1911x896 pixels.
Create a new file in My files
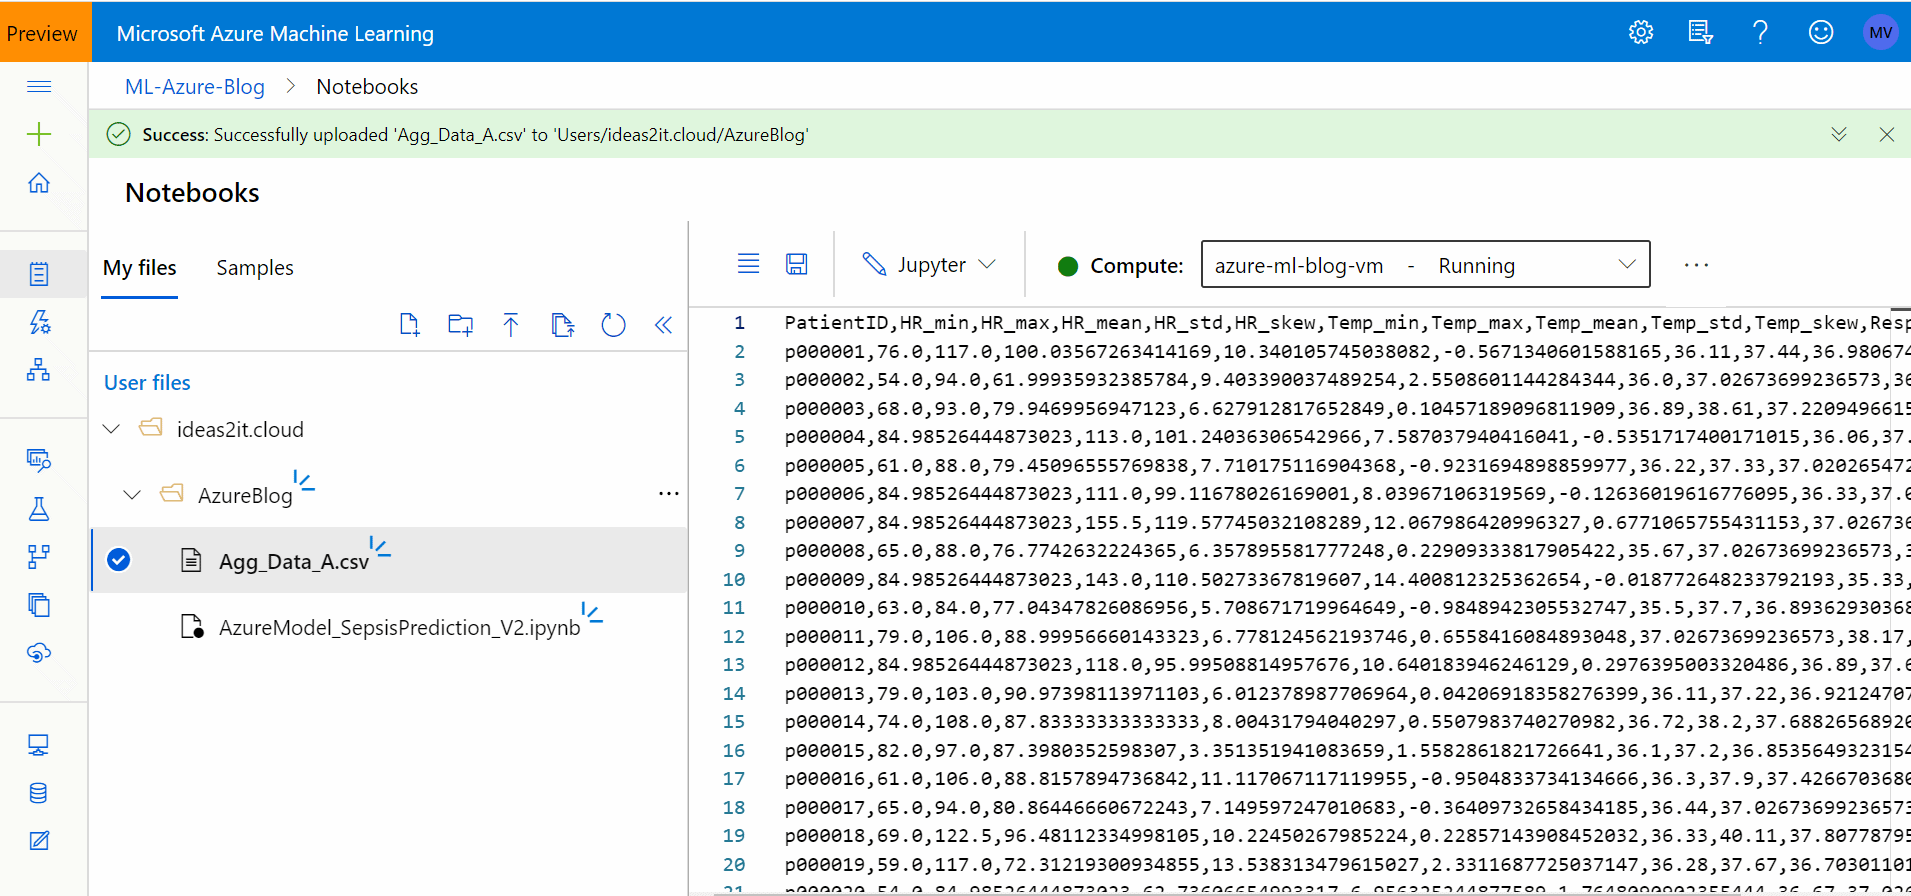tap(409, 325)
